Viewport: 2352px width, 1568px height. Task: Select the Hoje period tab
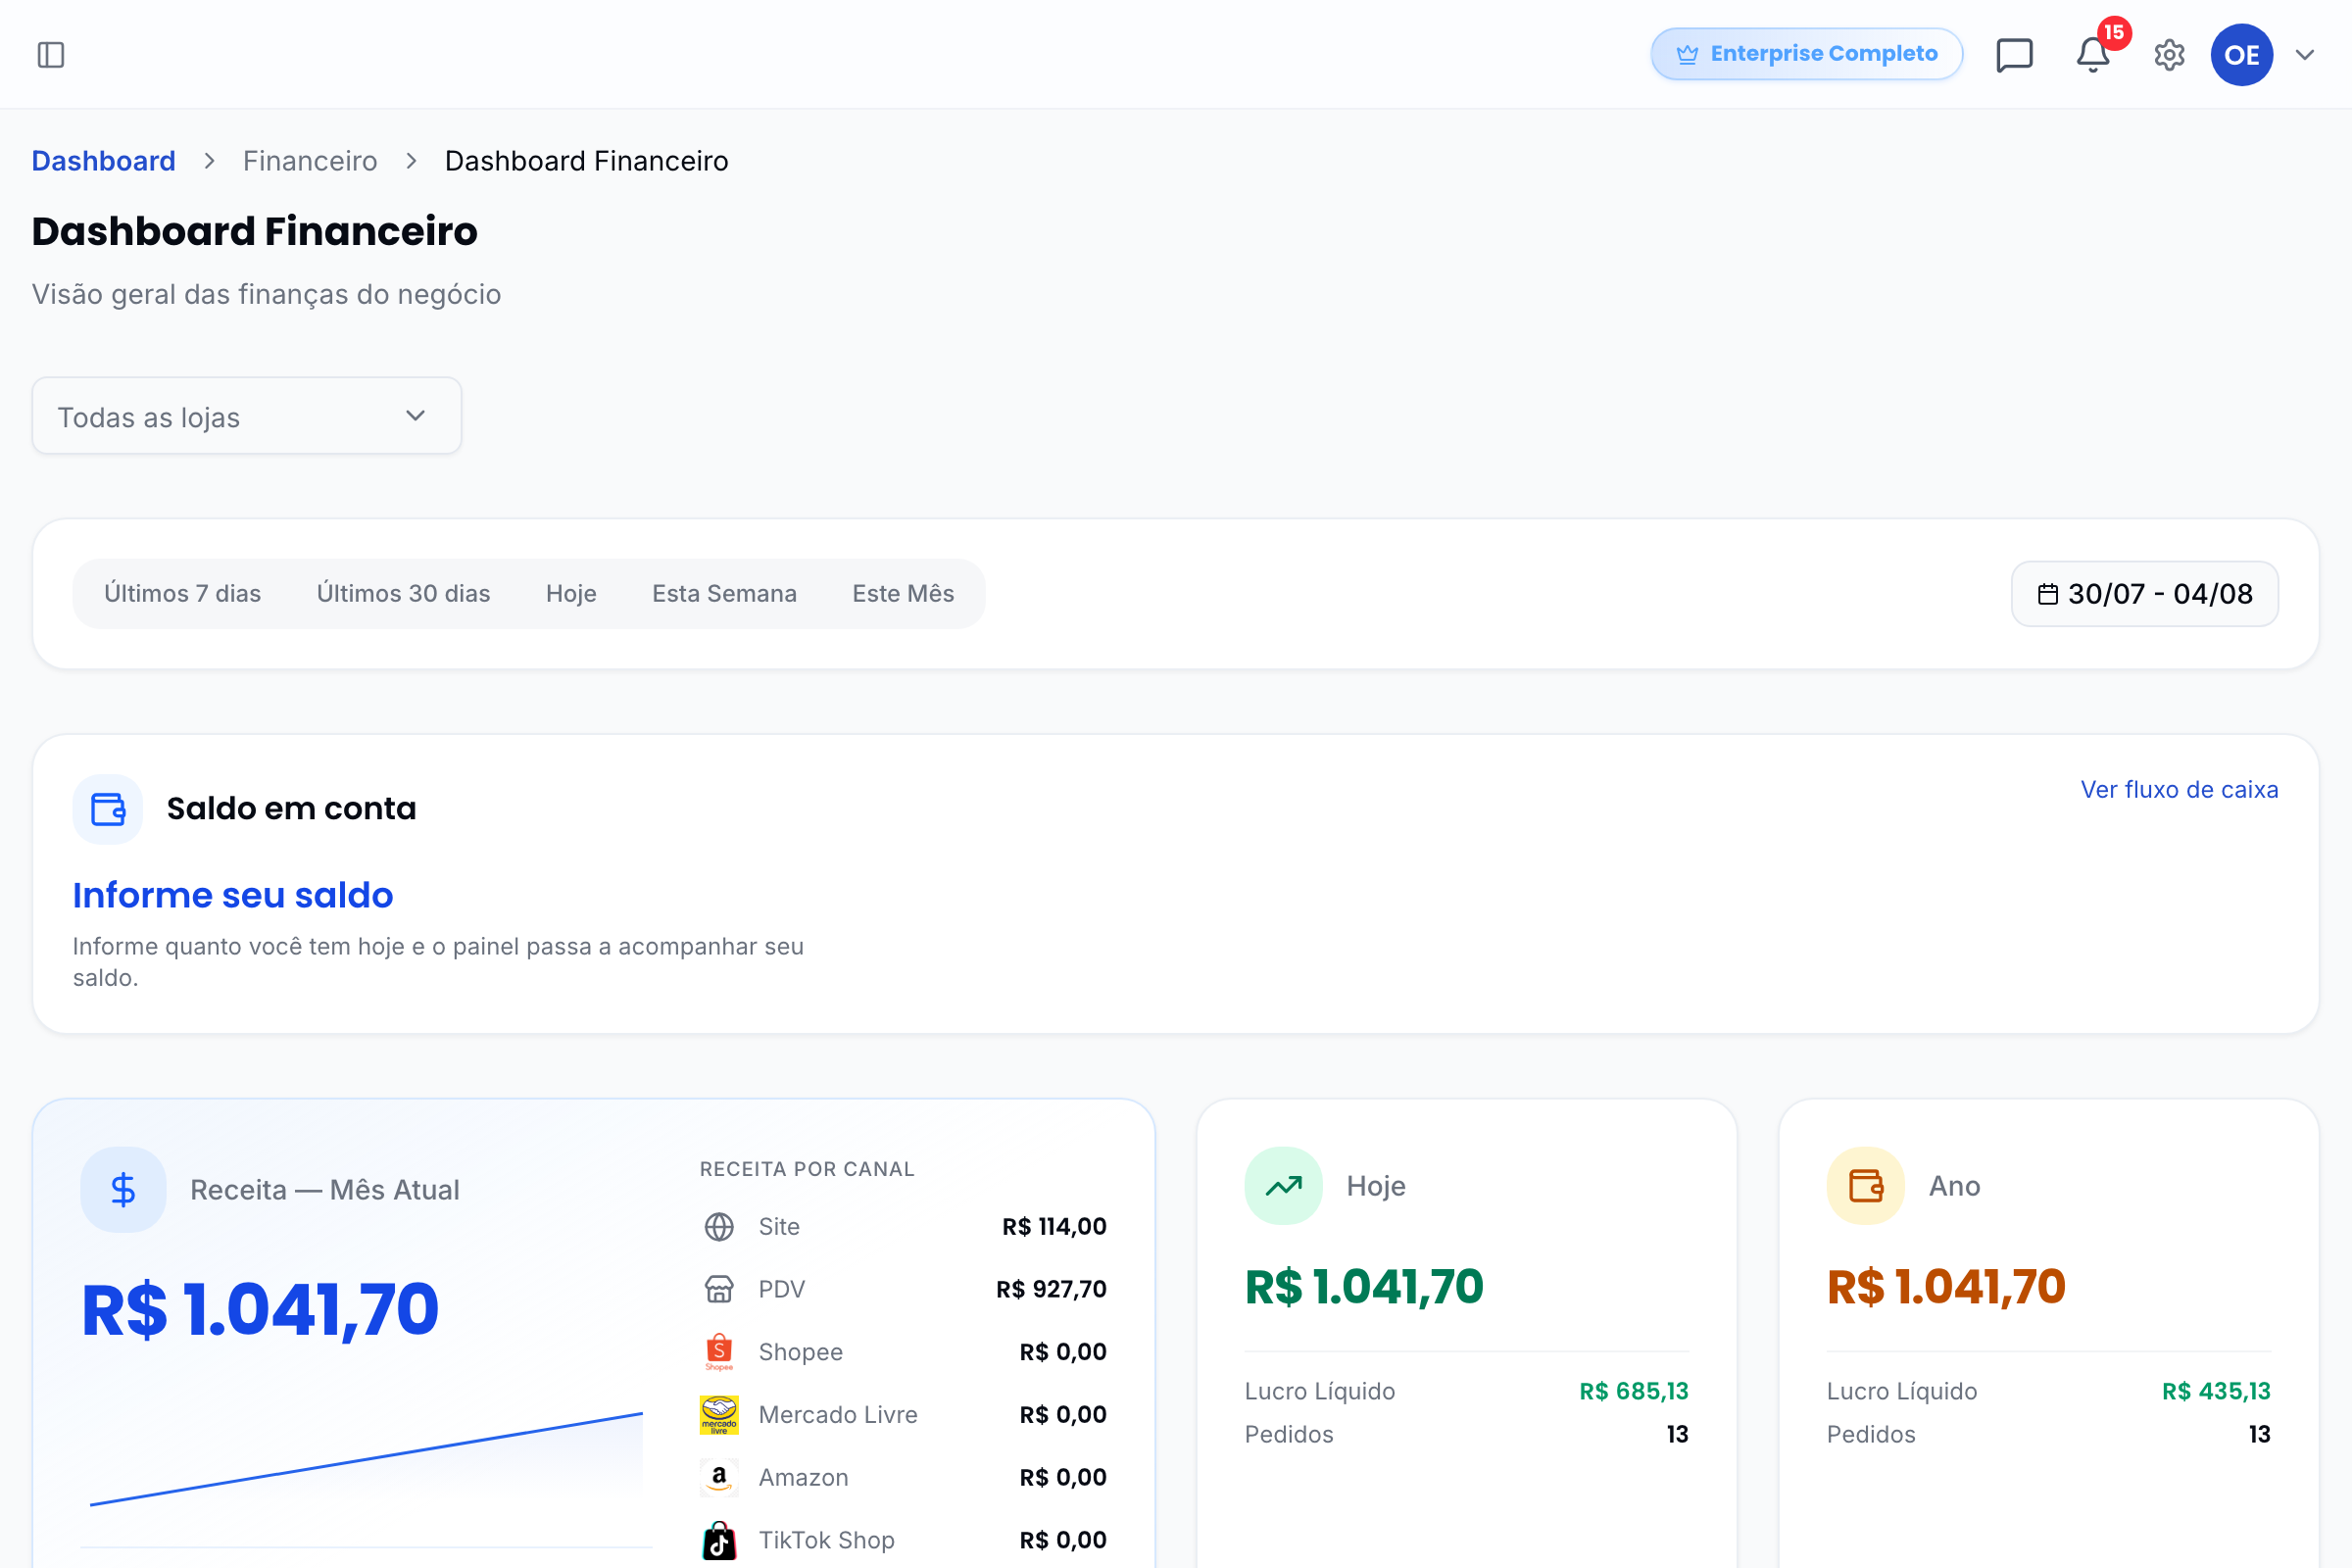pos(571,594)
